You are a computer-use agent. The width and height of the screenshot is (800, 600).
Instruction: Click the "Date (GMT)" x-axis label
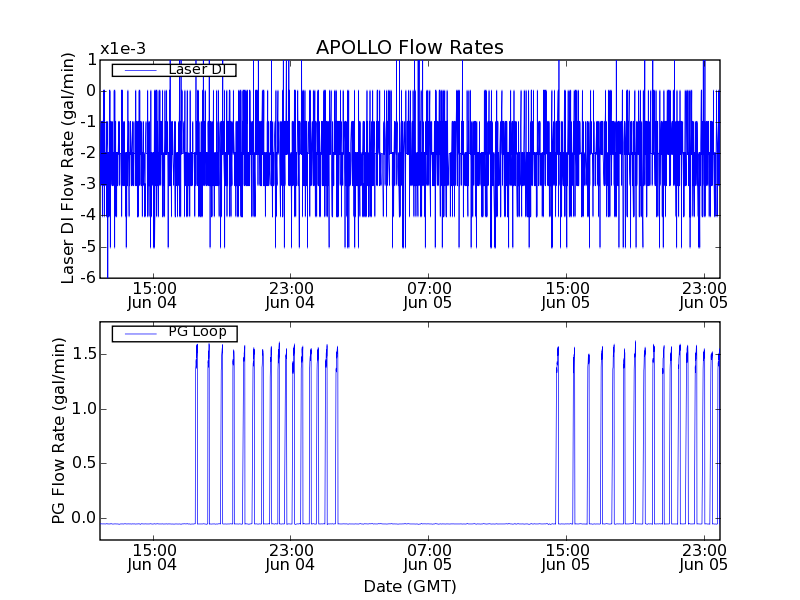pos(410,586)
